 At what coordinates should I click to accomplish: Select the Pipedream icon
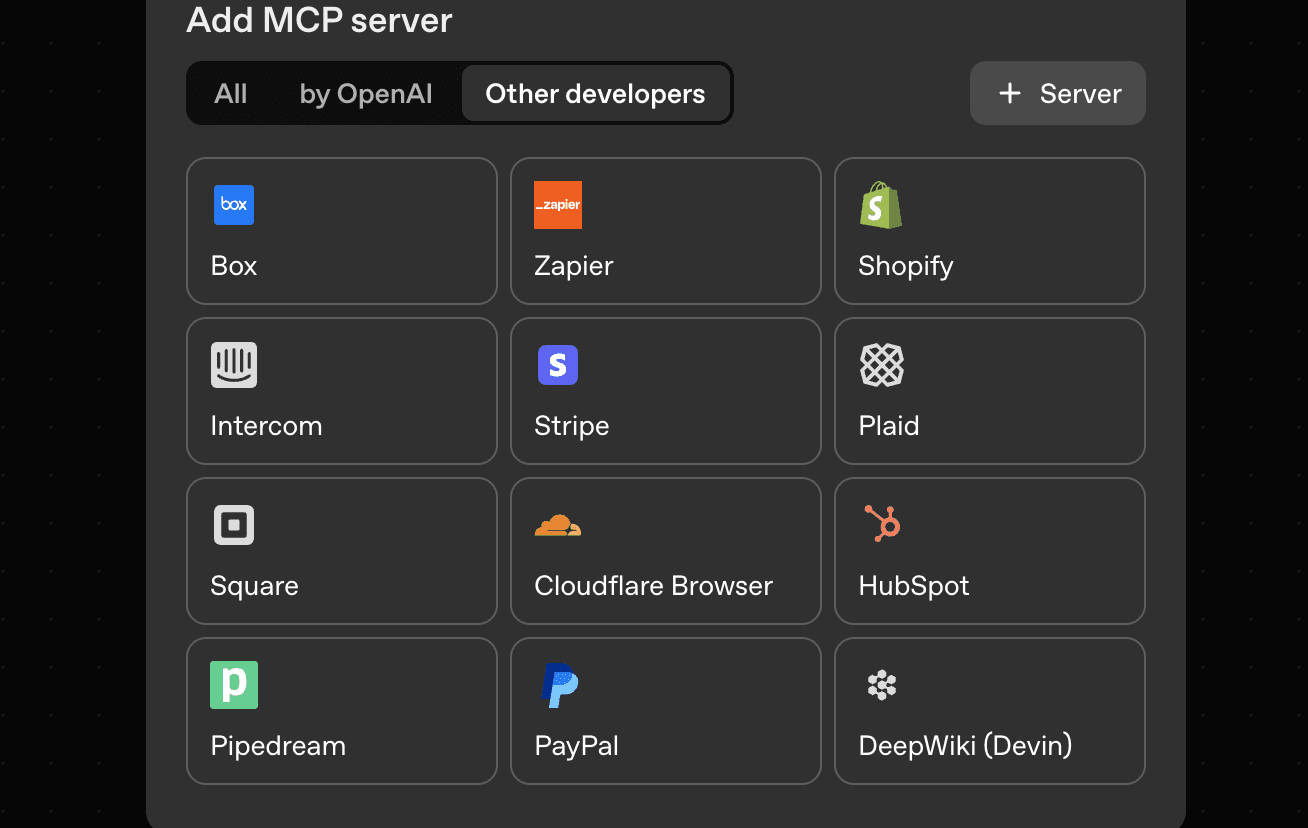tap(233, 685)
